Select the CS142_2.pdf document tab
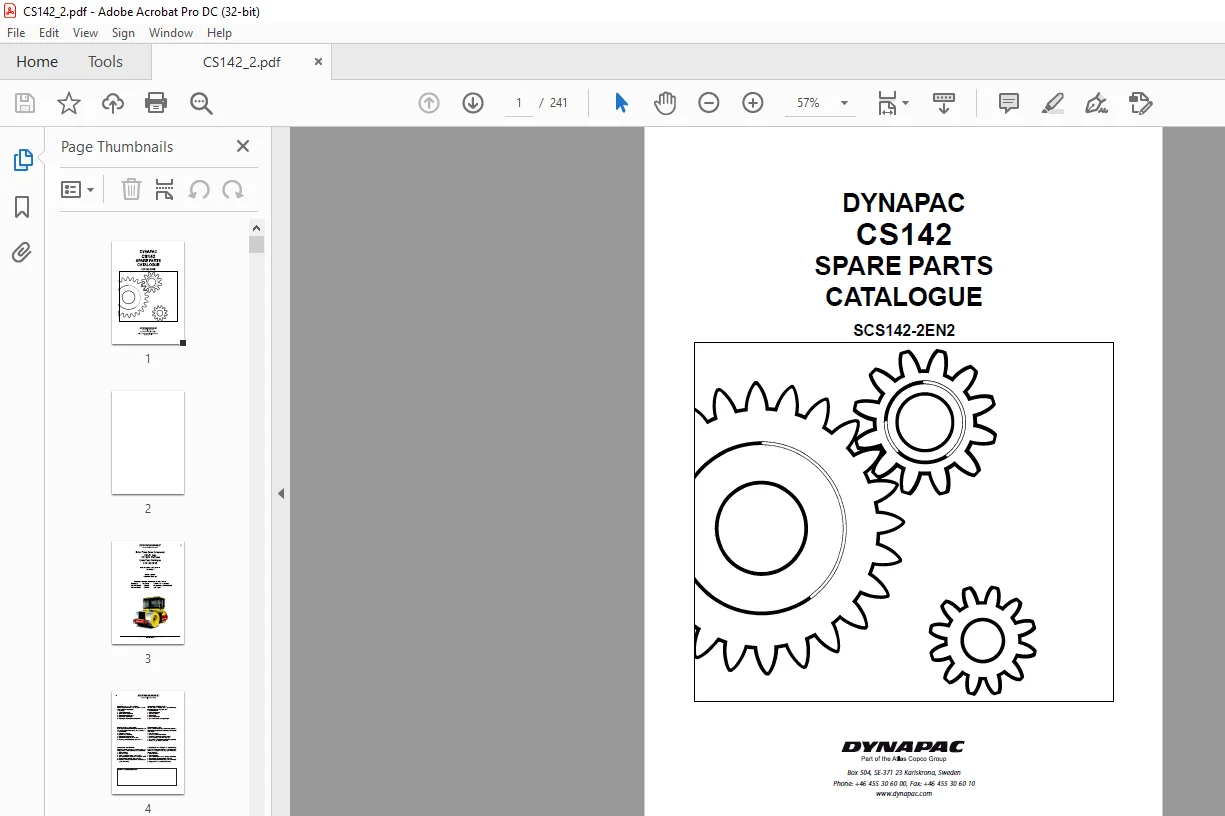The width and height of the screenshot is (1225, 816). (x=242, y=62)
